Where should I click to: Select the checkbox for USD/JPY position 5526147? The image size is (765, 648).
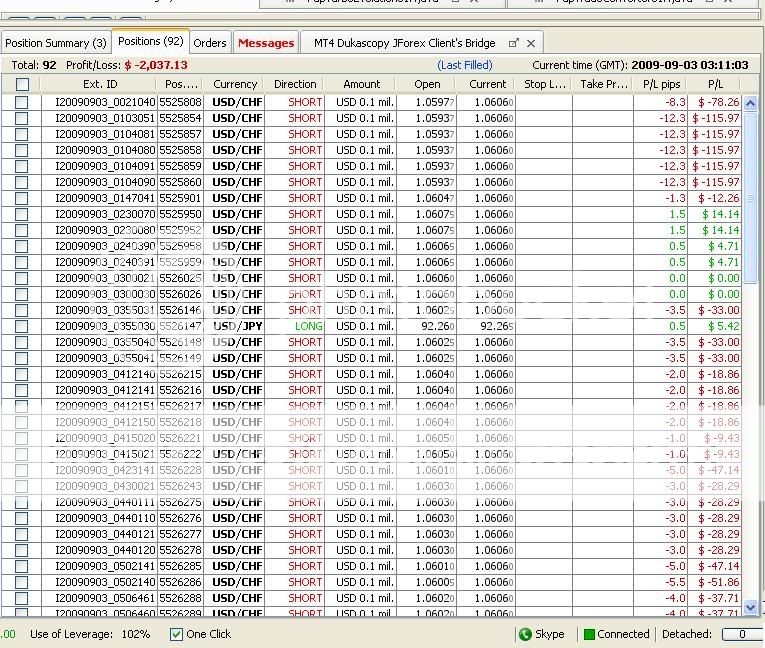21,326
